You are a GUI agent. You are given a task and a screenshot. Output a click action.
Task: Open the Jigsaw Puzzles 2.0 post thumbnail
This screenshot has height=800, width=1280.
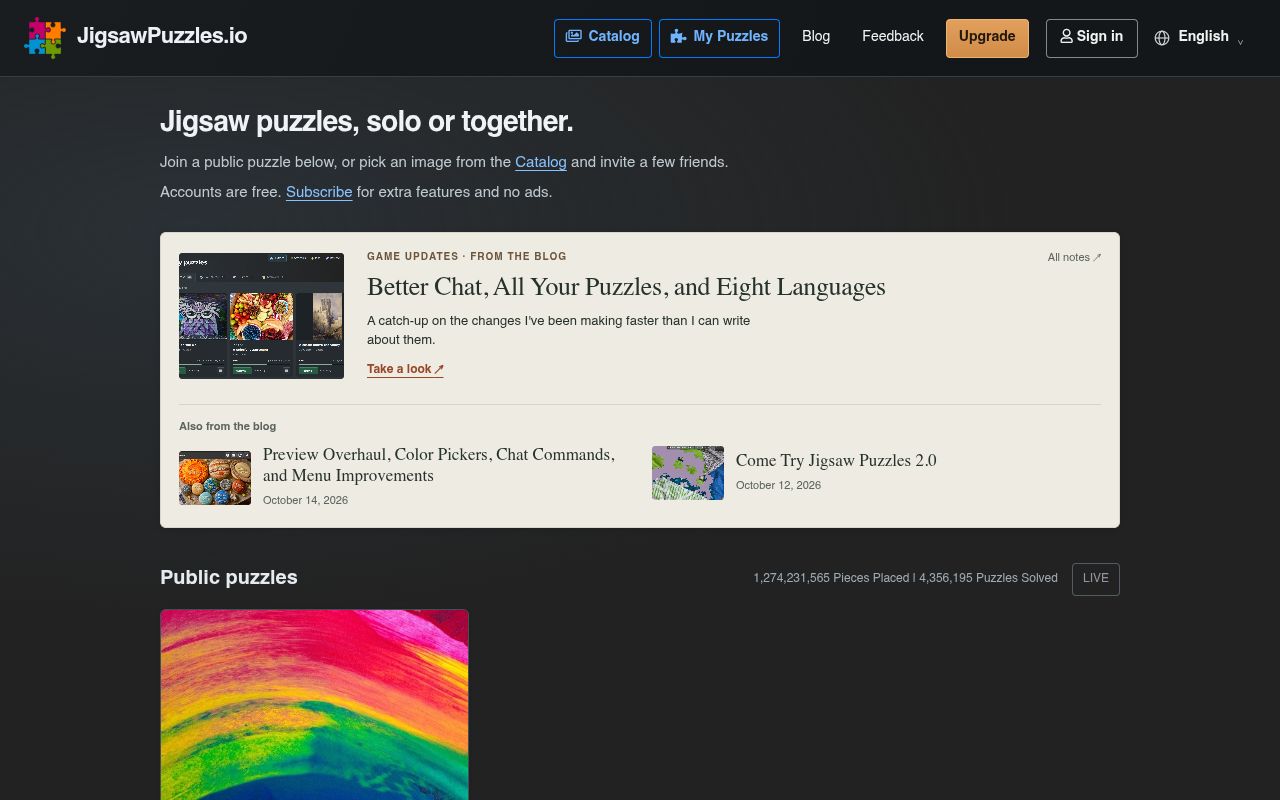(x=688, y=473)
